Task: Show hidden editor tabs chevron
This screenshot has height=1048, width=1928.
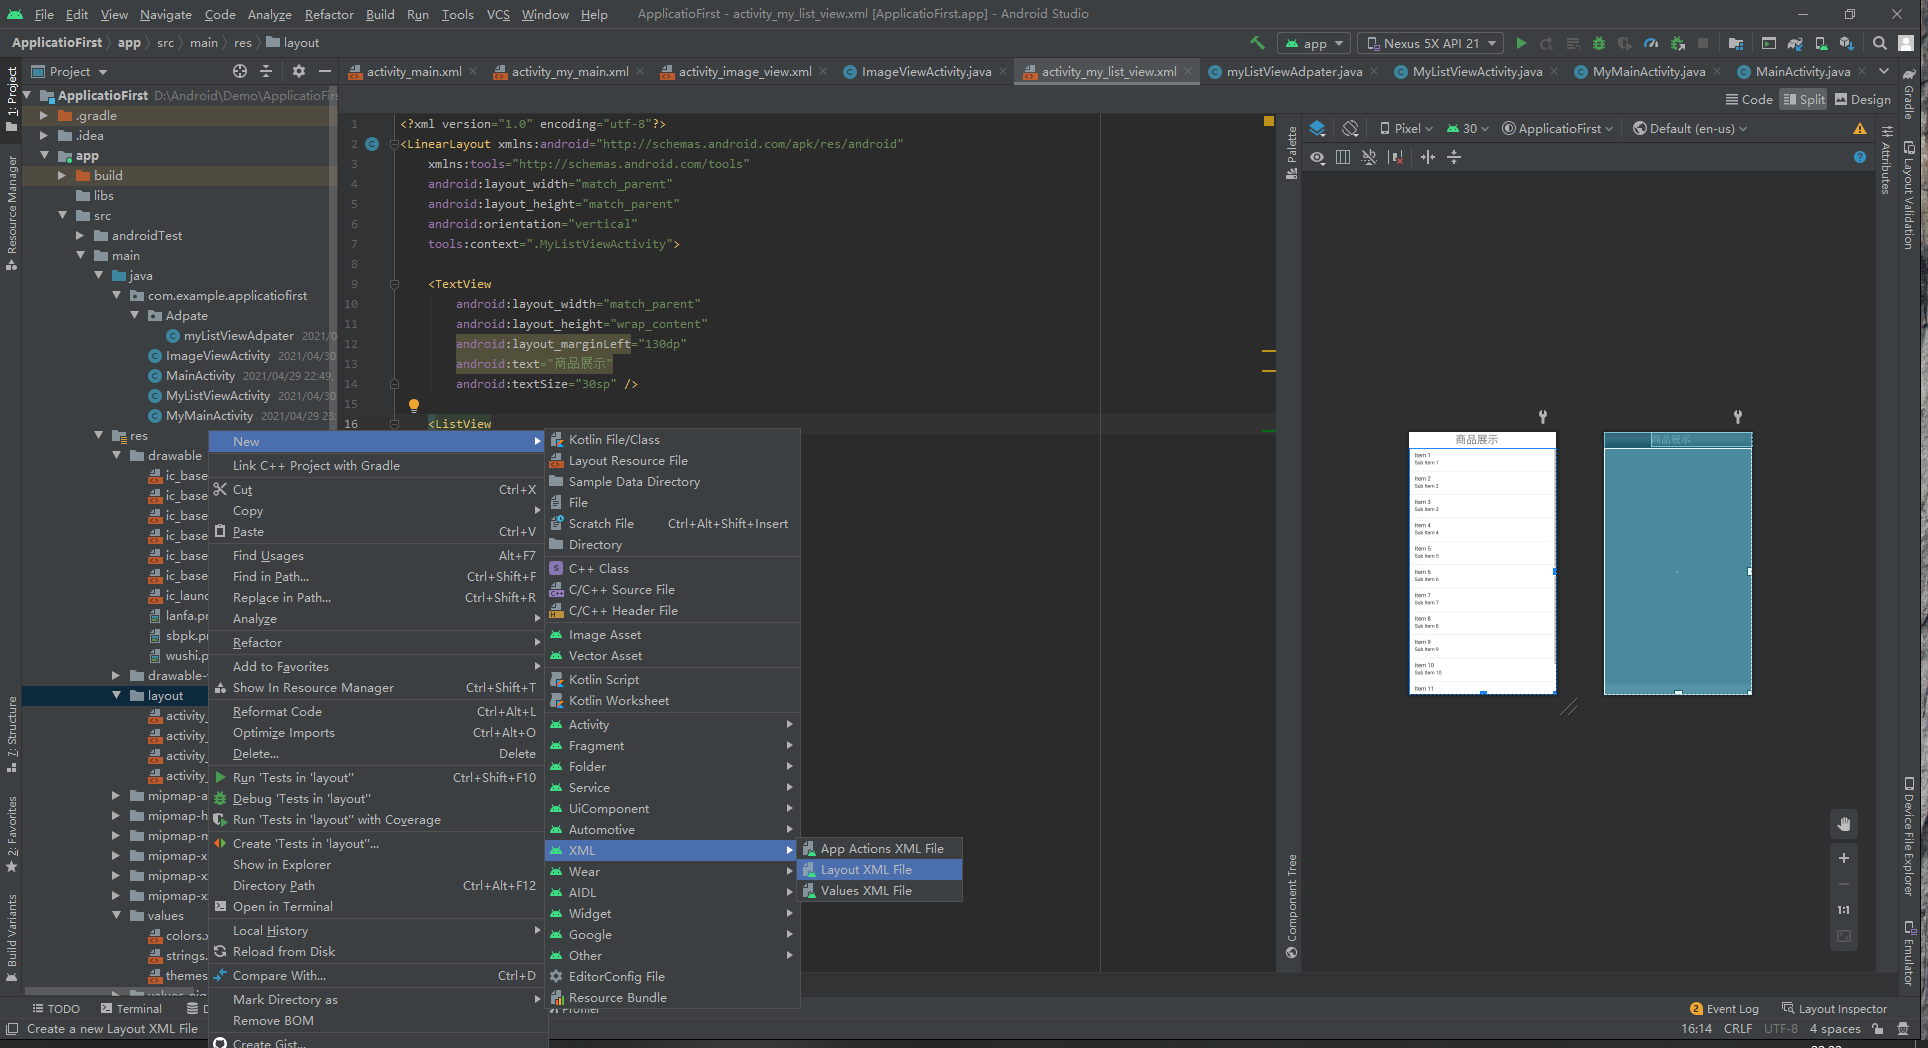Action: tap(1884, 71)
